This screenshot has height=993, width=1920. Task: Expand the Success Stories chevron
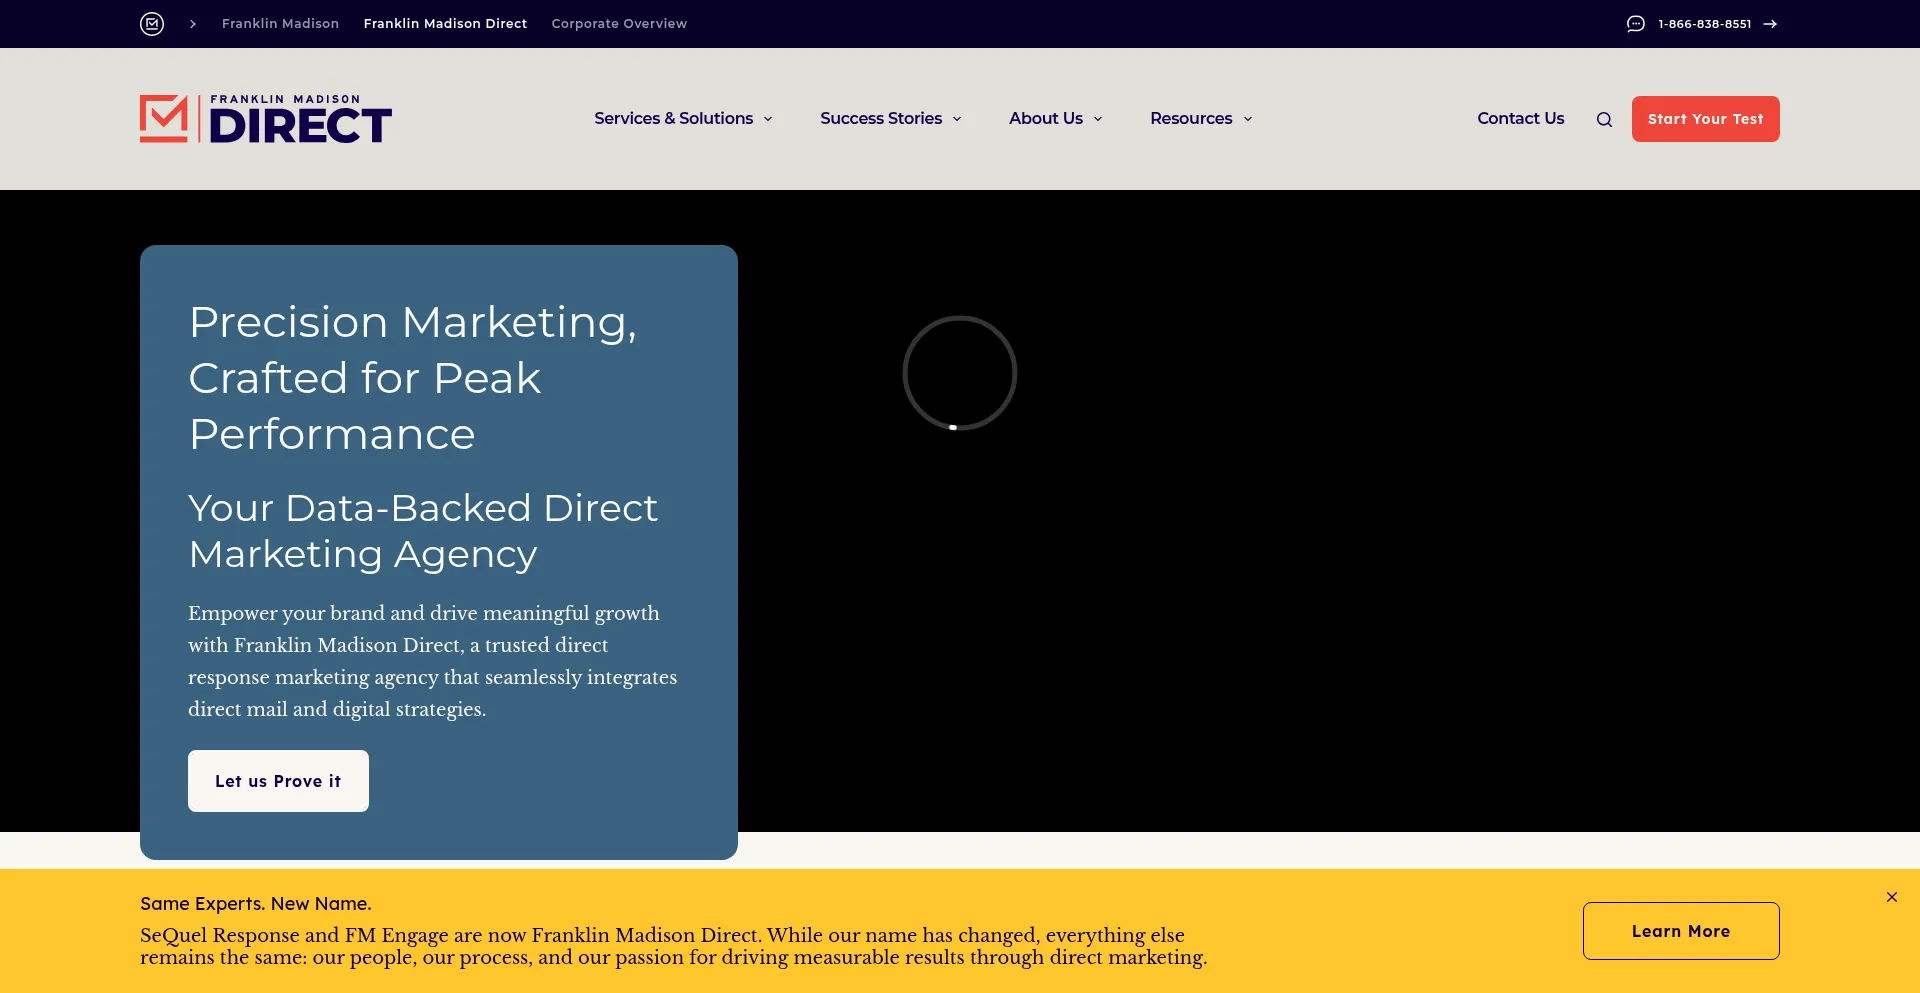click(x=957, y=119)
